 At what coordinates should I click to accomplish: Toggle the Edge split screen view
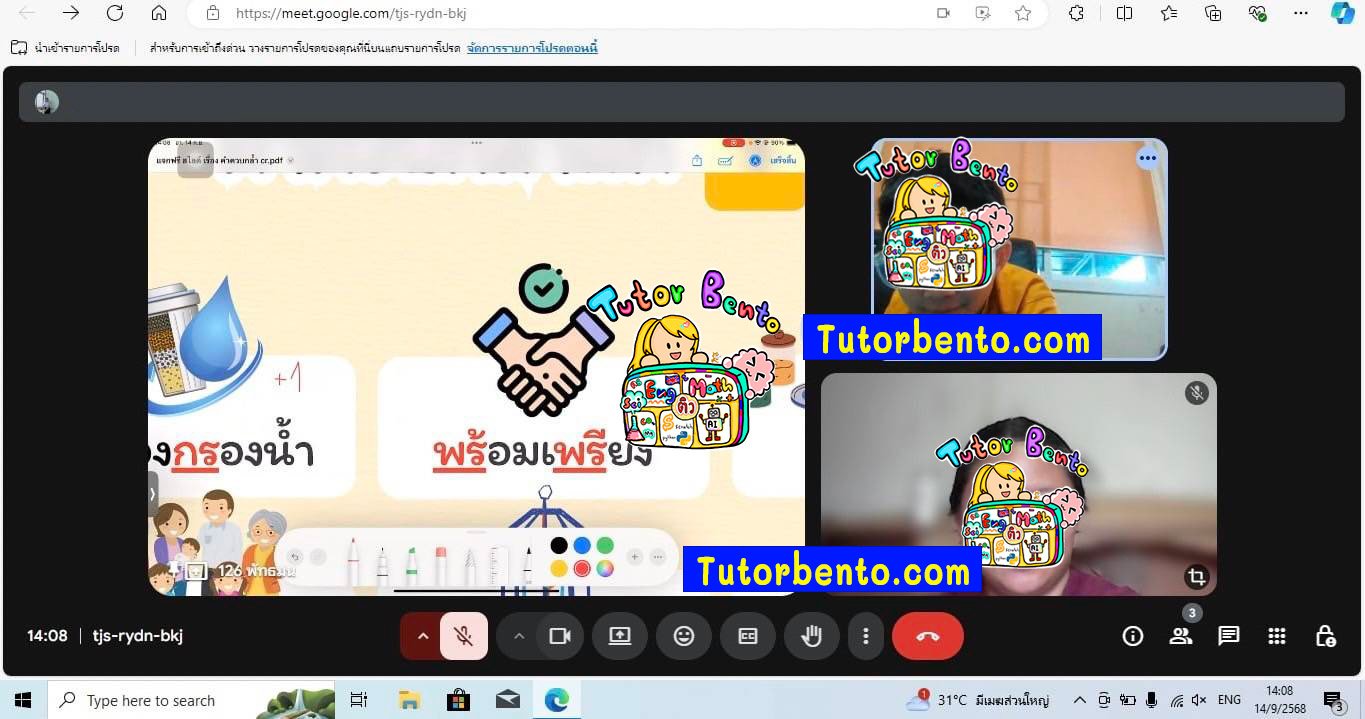[x=1124, y=13]
